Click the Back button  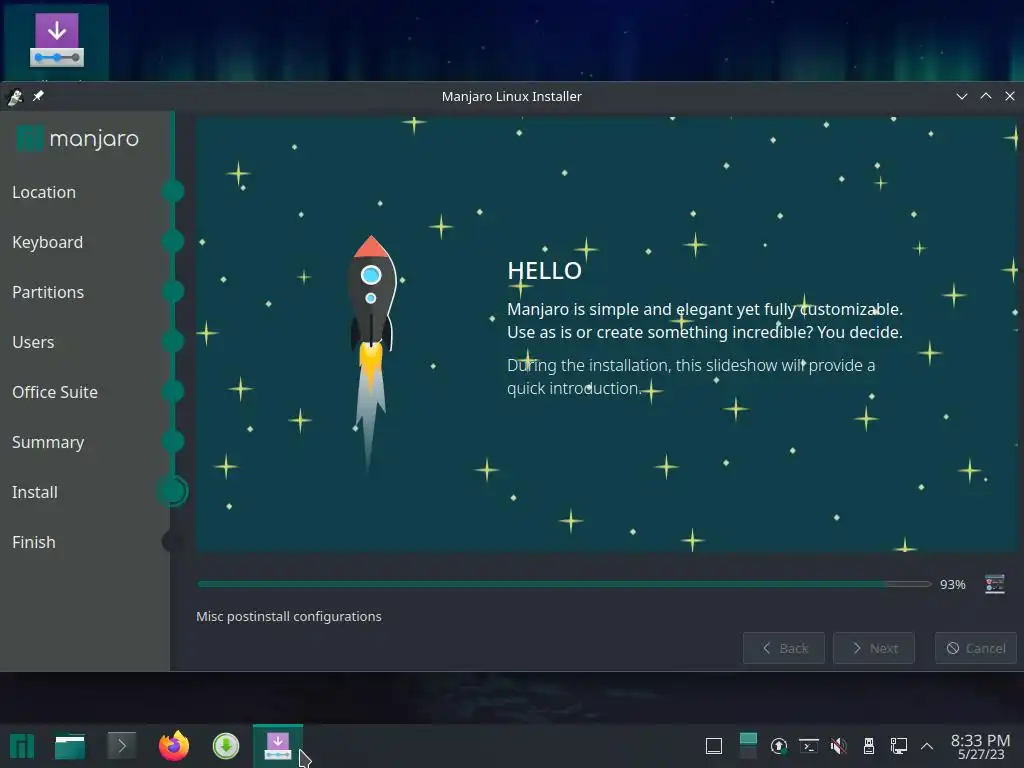pos(784,648)
